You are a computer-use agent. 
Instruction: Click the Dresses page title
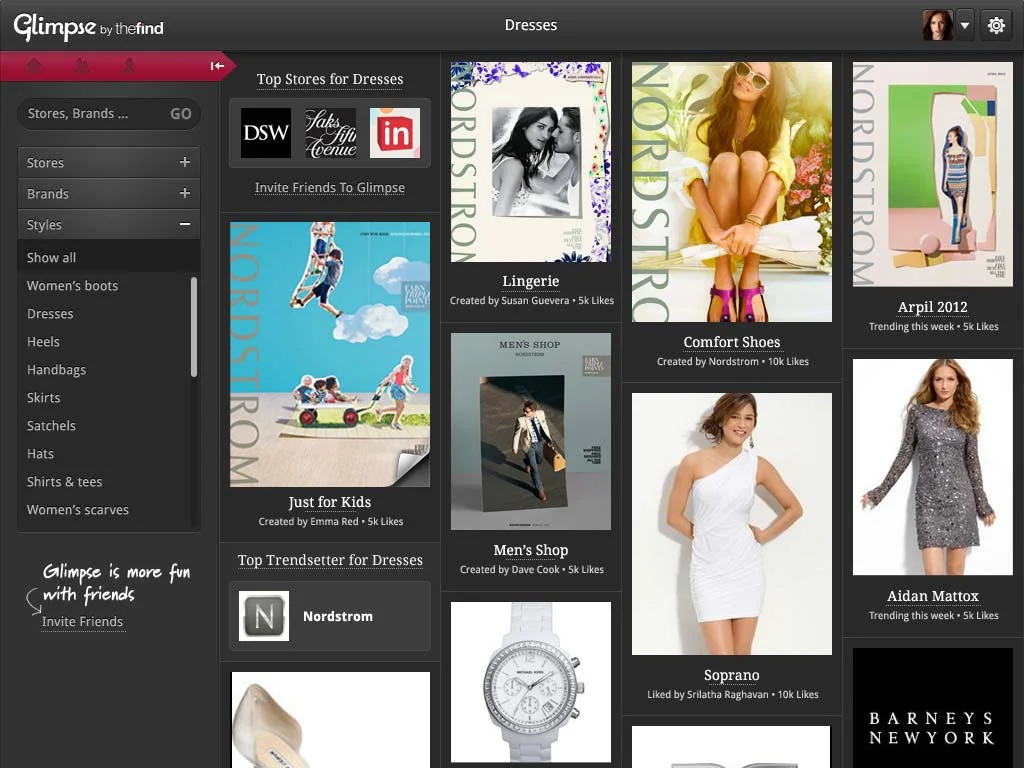pos(531,25)
